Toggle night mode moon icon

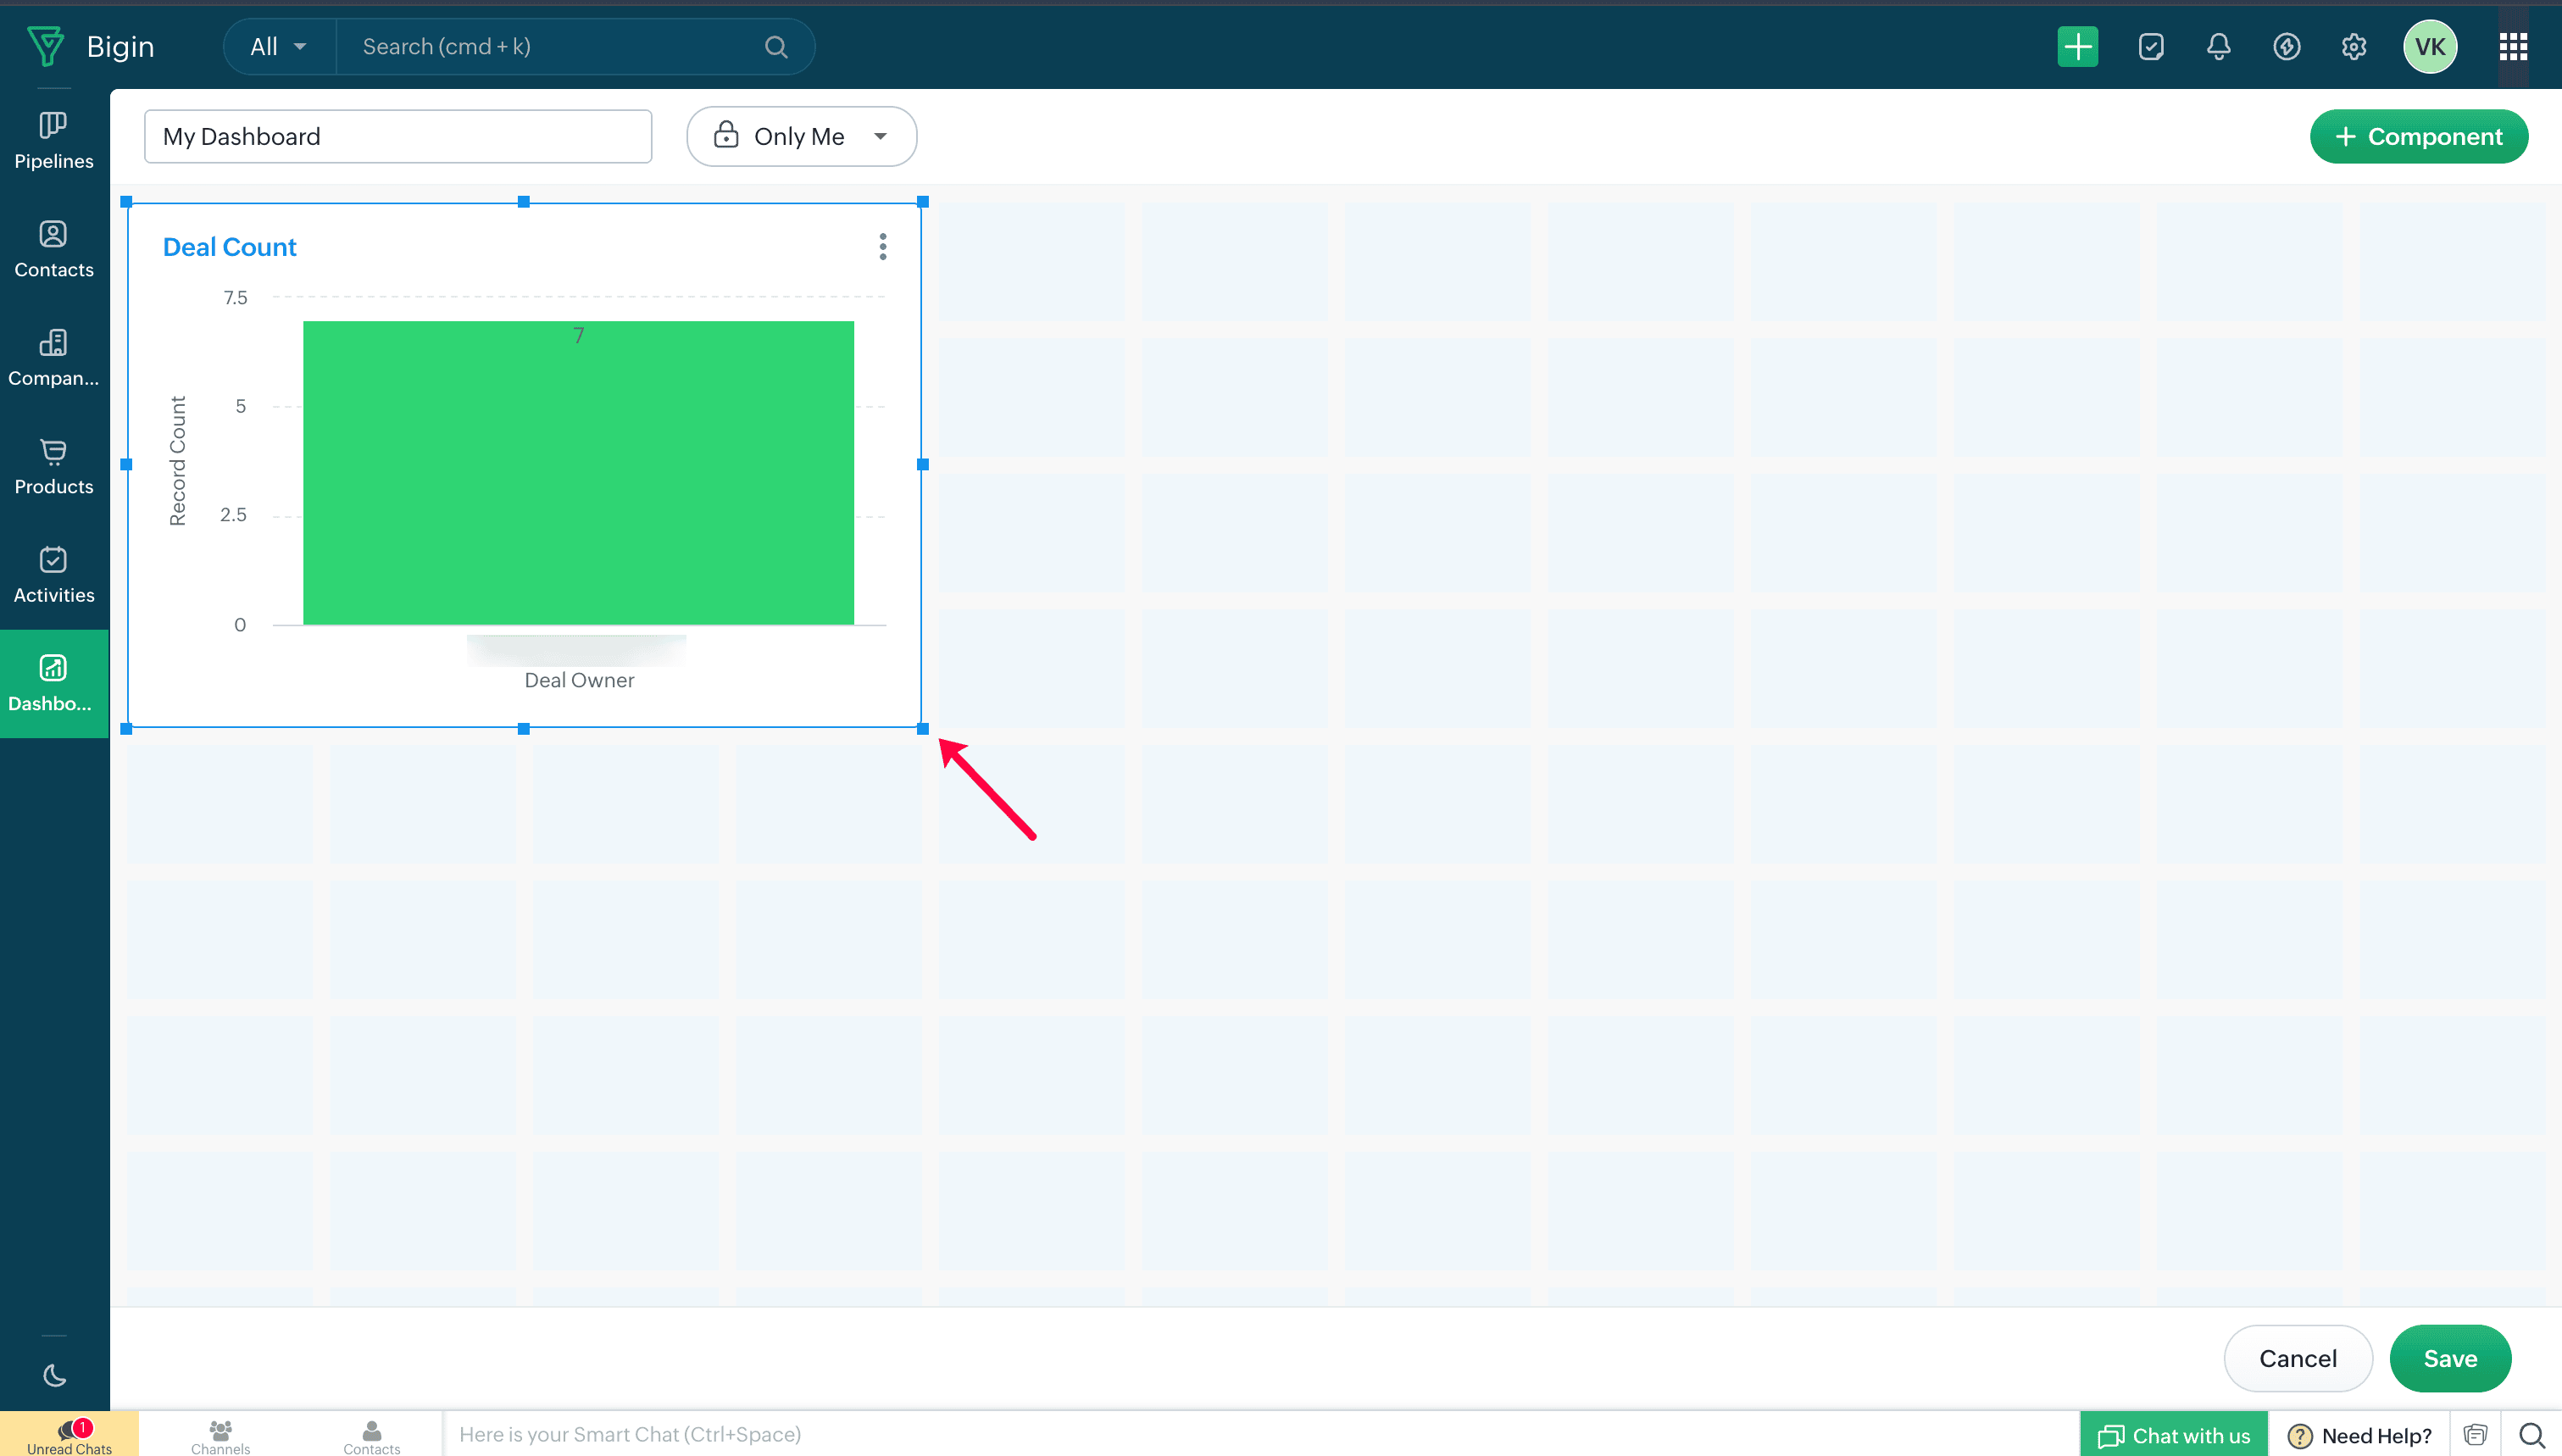click(54, 1376)
